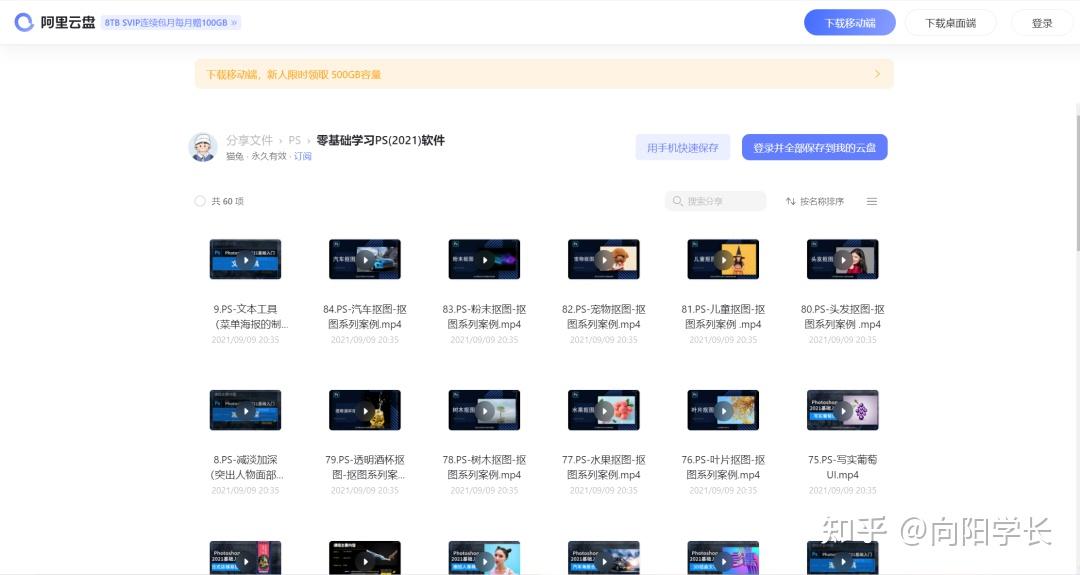The height and width of the screenshot is (575, 1080).
Task: Select file name 76.PS-叶片抠图-抠图系列案例.mp4
Action: (723, 468)
